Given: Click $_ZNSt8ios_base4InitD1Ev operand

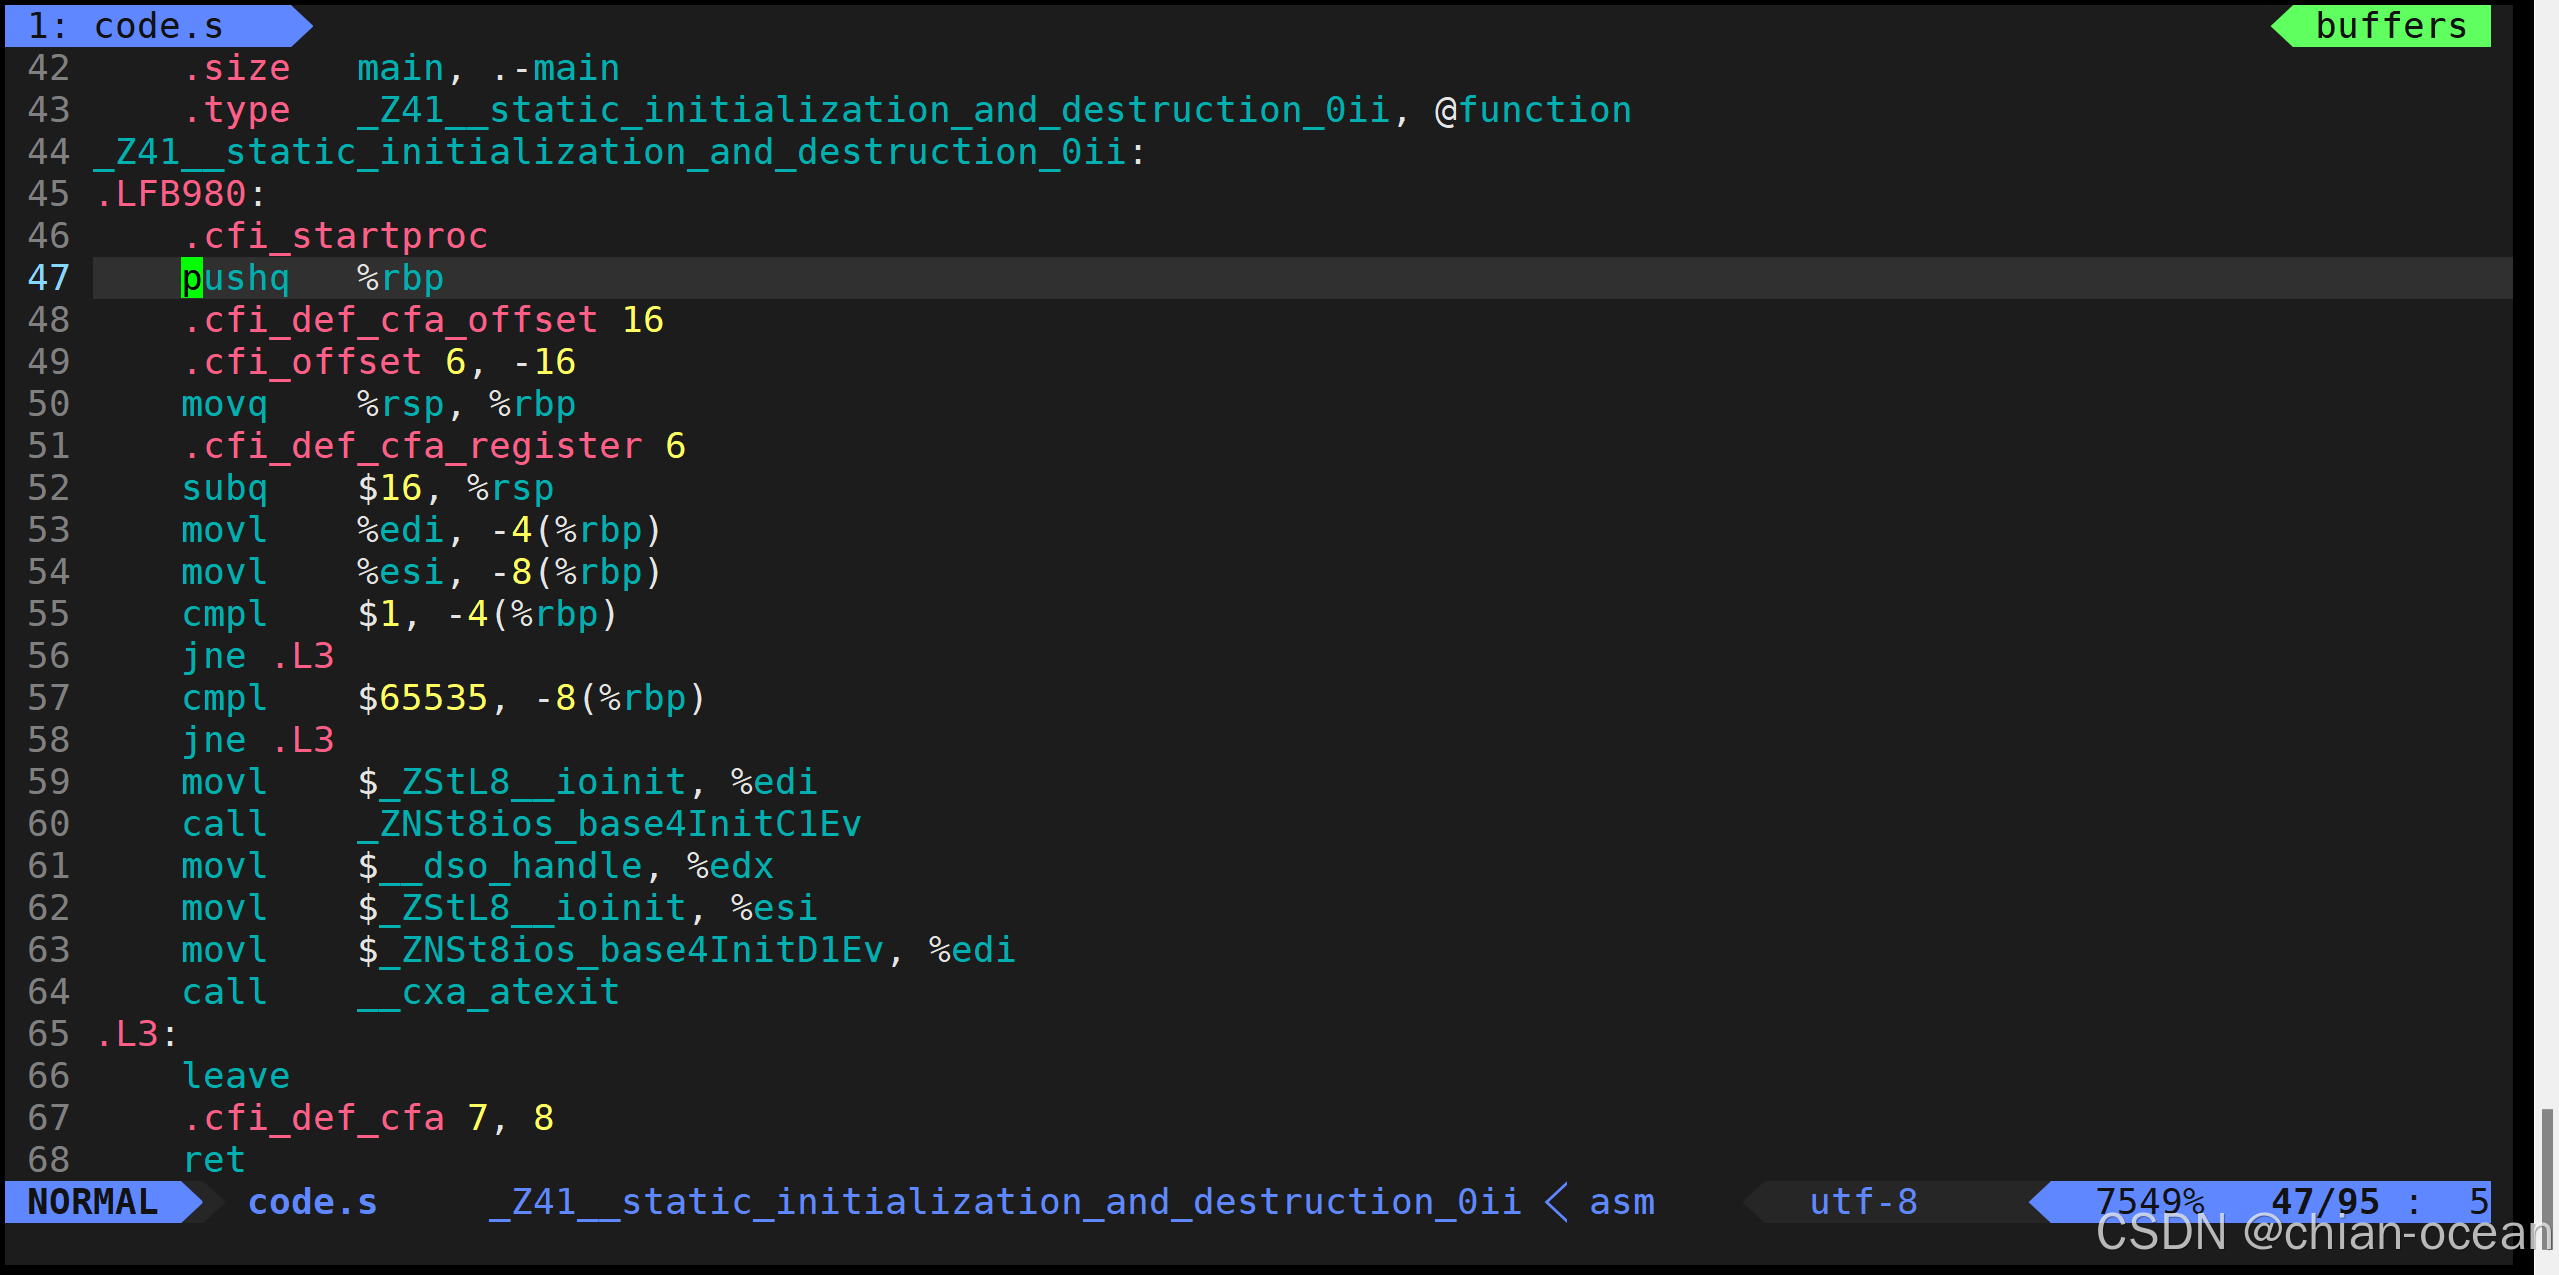Looking at the screenshot, I should 621,950.
